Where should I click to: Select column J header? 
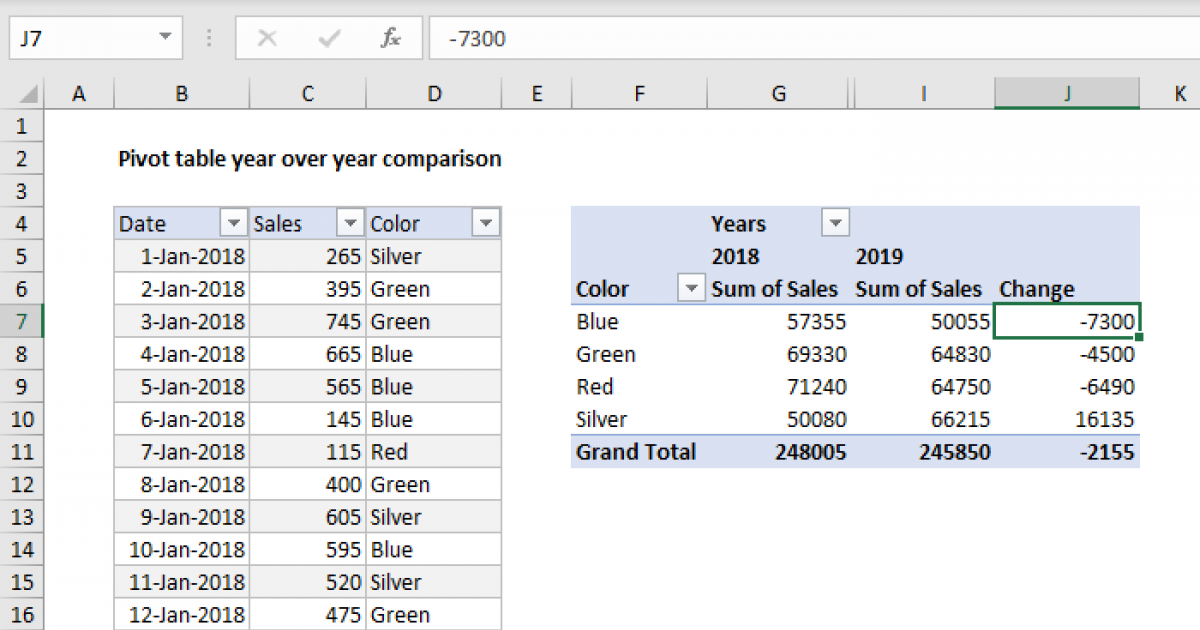pyautogui.click(x=1067, y=94)
